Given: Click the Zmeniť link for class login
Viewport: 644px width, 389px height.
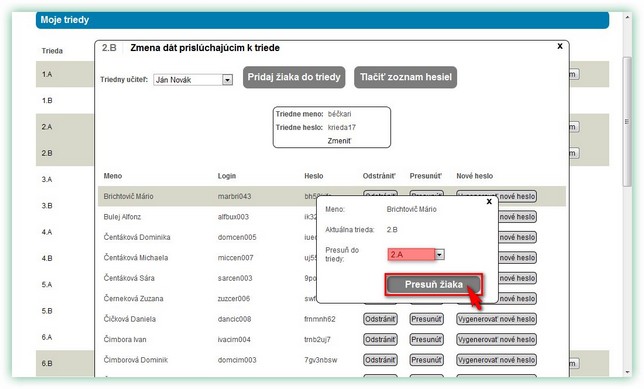Looking at the screenshot, I should tap(339, 141).
